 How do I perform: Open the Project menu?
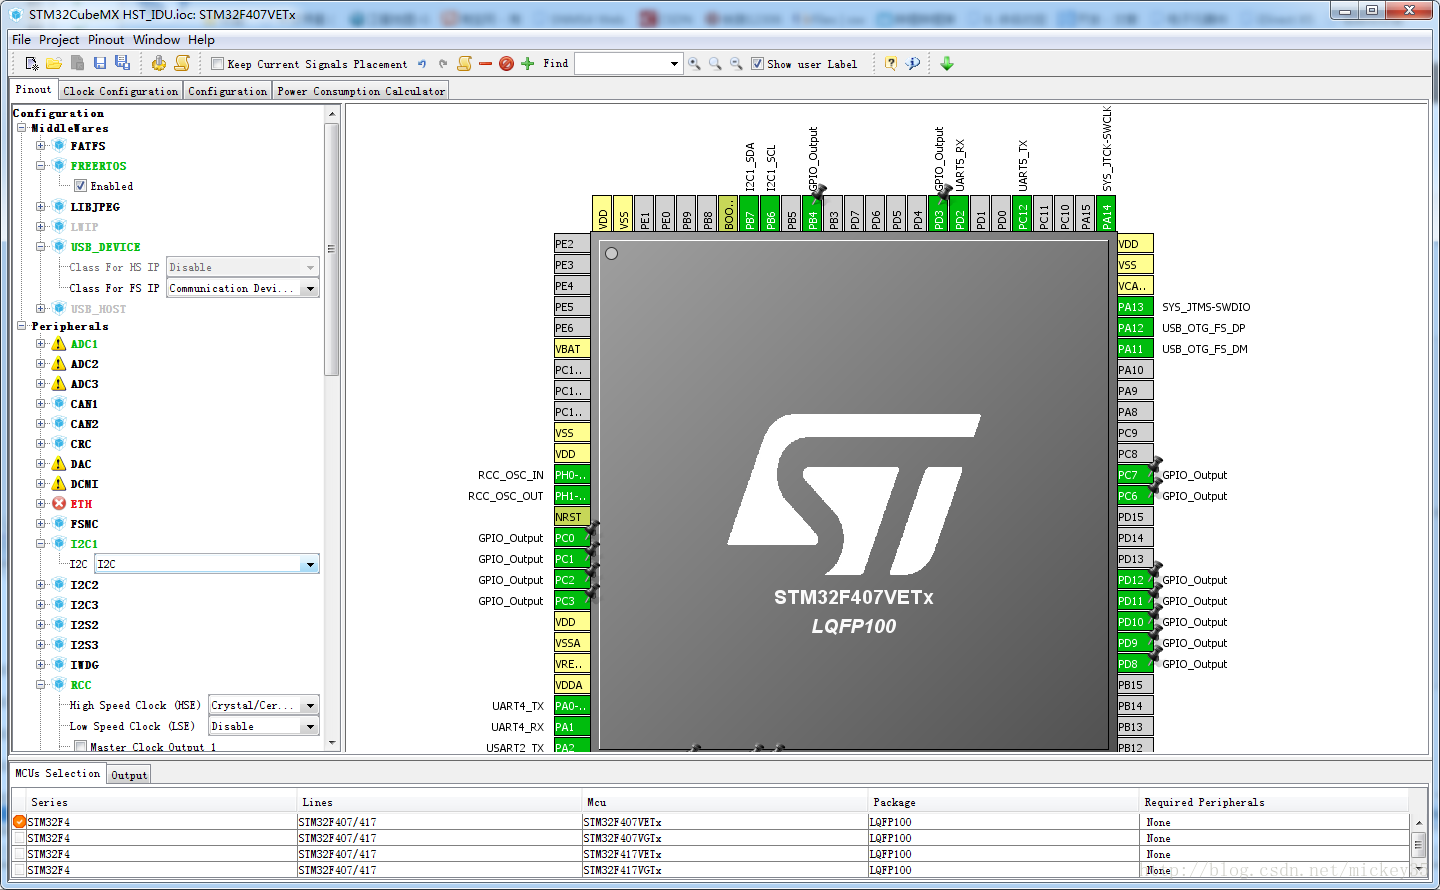59,40
